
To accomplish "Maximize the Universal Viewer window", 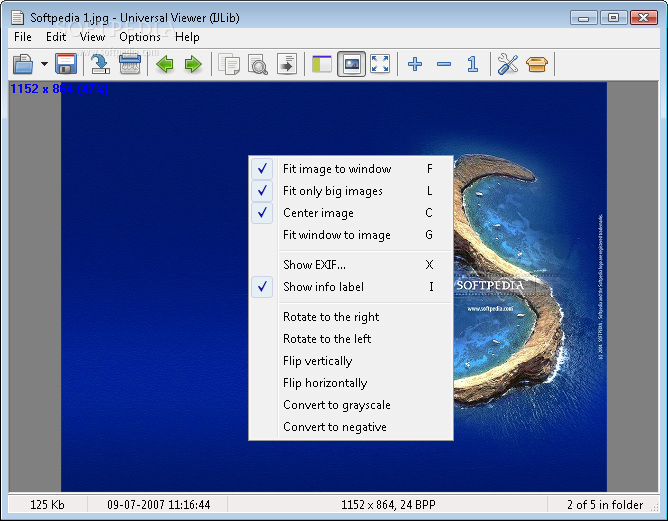I will (x=613, y=17).
